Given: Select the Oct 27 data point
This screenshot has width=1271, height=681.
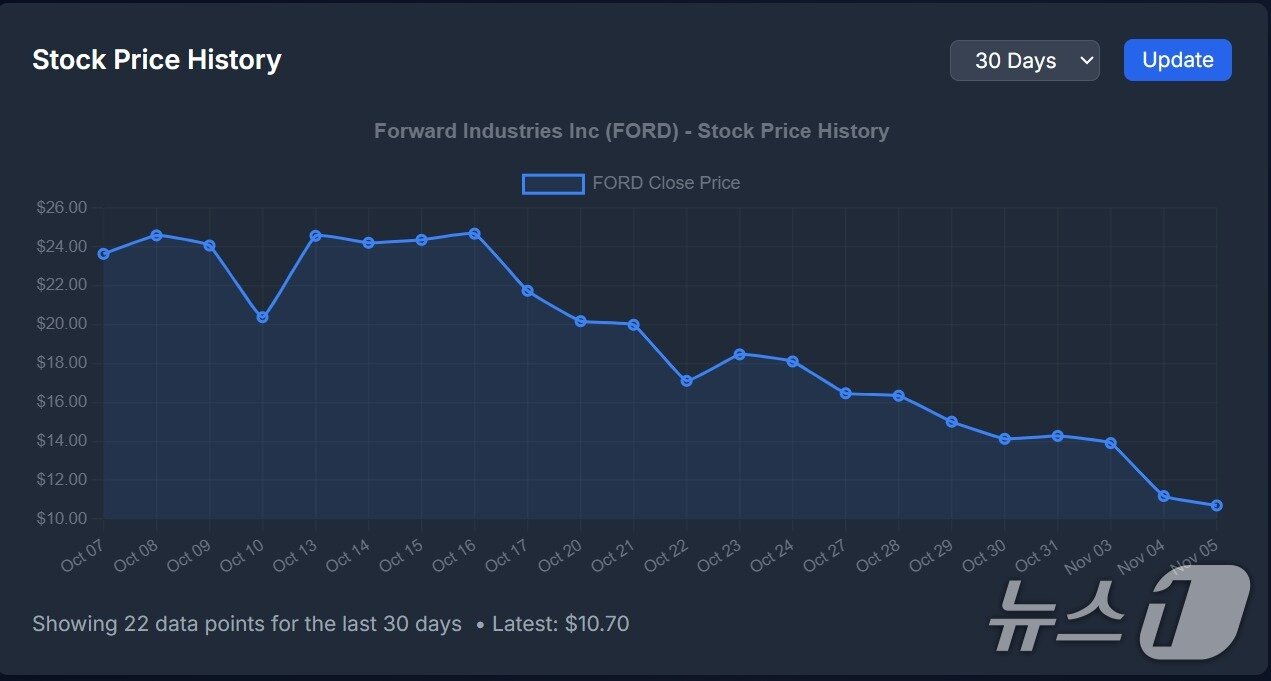Looking at the screenshot, I should 846,393.
